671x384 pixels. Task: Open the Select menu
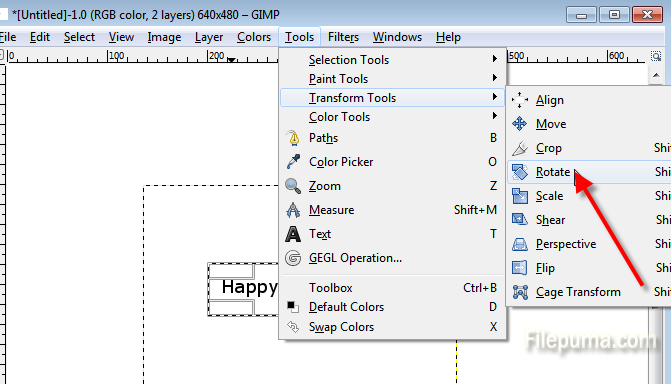click(79, 37)
